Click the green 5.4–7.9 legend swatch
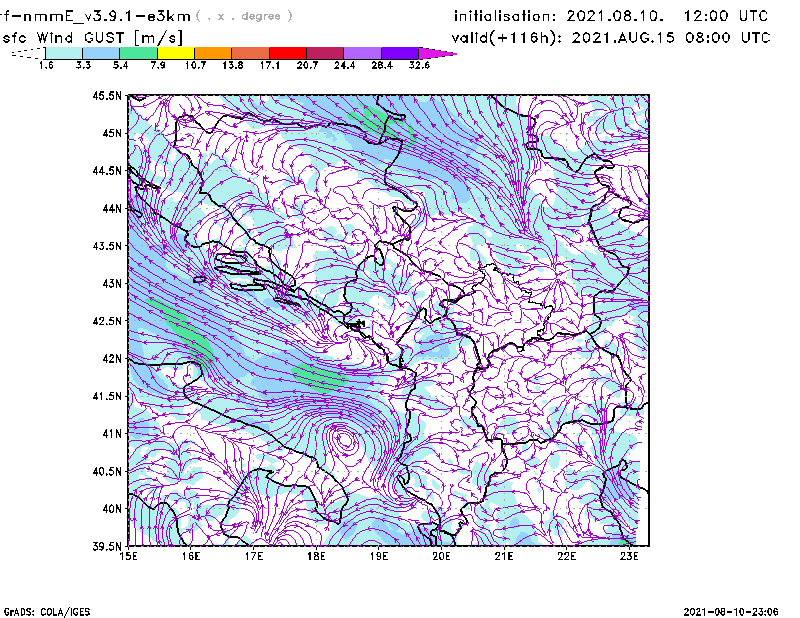 138,53
